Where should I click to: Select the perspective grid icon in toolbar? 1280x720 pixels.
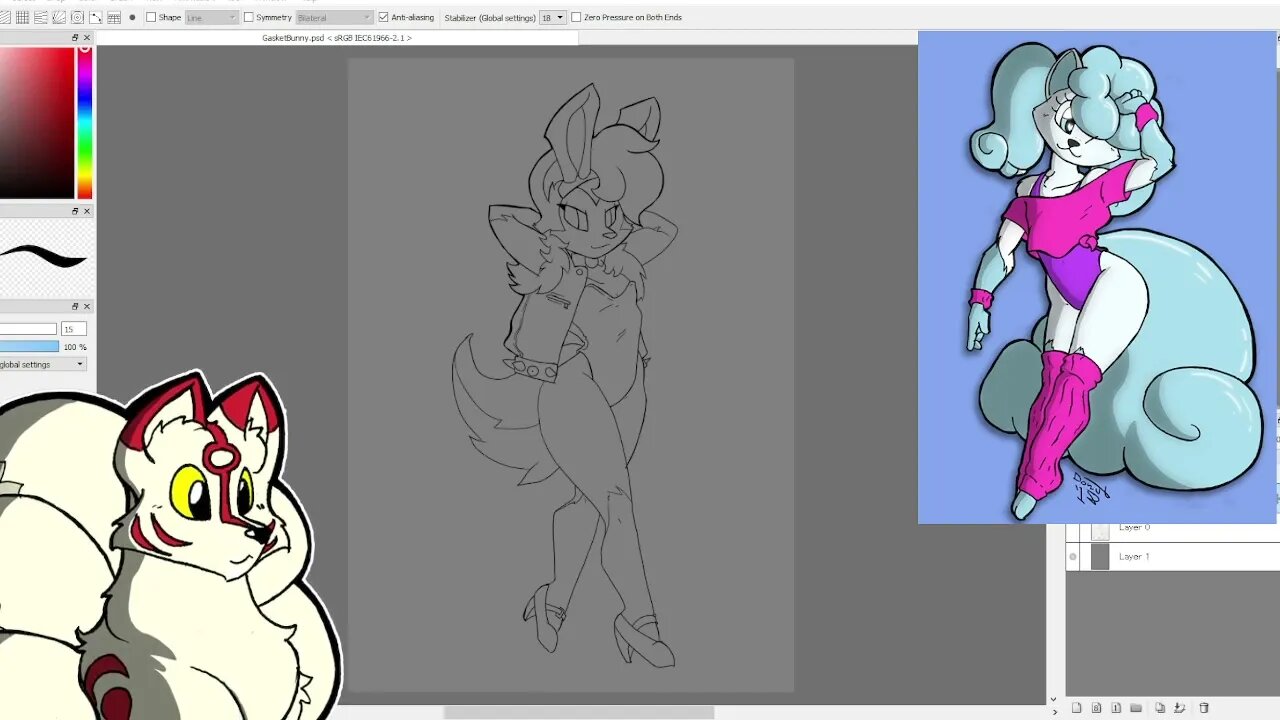pos(114,17)
